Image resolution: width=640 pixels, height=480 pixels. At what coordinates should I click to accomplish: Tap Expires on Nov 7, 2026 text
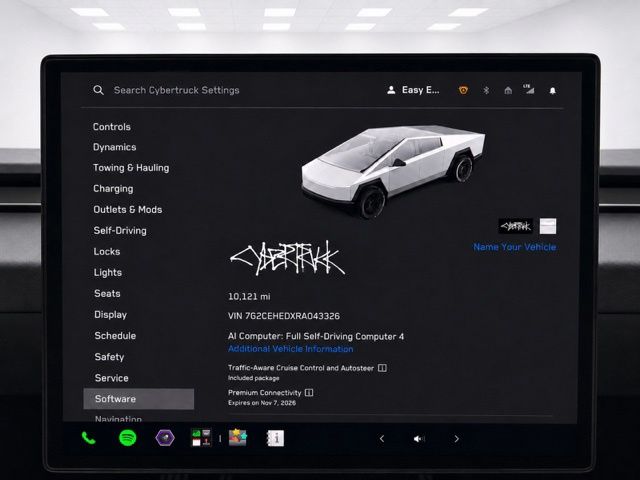[x=262, y=403]
